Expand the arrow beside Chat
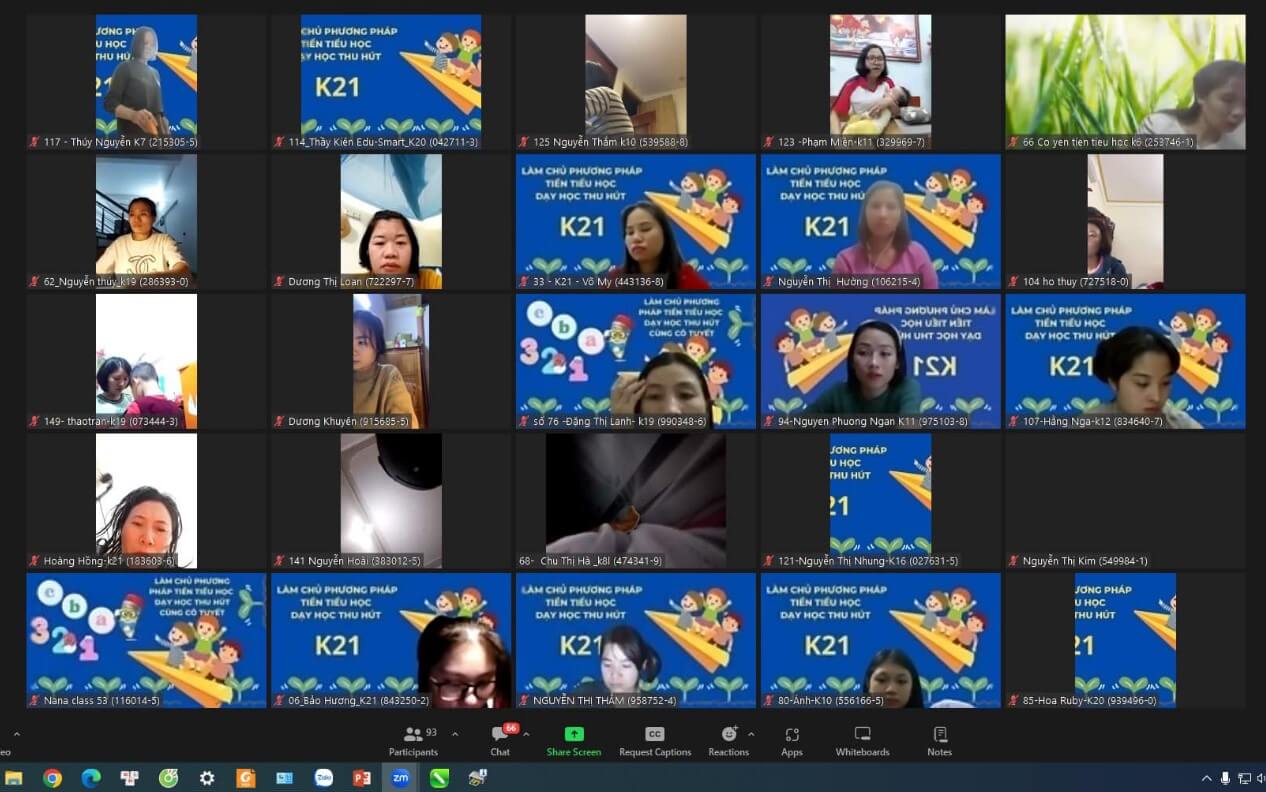1266x792 pixels. (526, 734)
